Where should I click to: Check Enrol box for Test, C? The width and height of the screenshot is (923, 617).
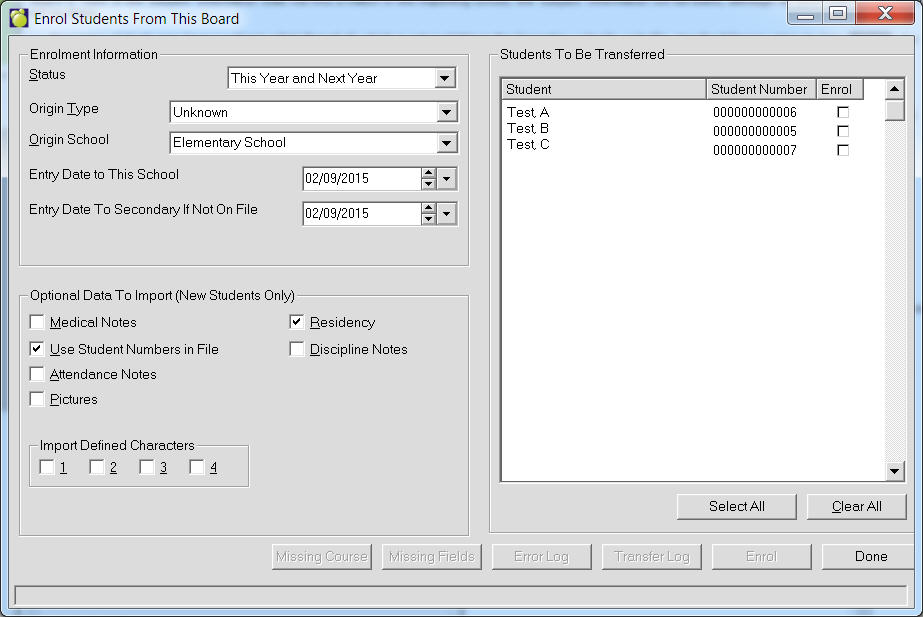[x=843, y=150]
